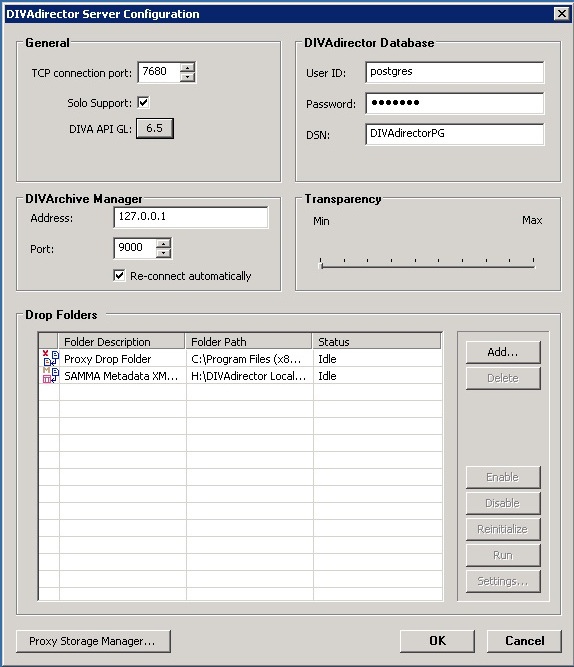
Task: Sort by Status column header
Action: 377,342
